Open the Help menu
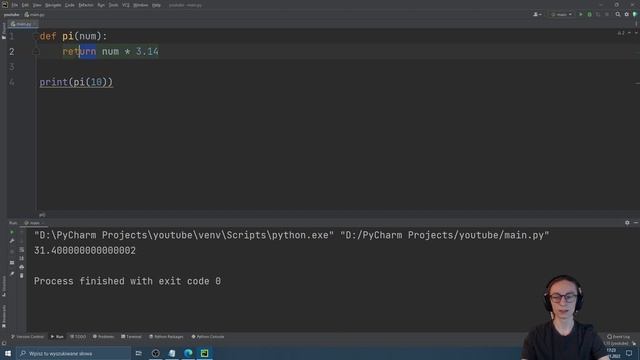The width and height of the screenshot is (640, 360). pos(156,5)
